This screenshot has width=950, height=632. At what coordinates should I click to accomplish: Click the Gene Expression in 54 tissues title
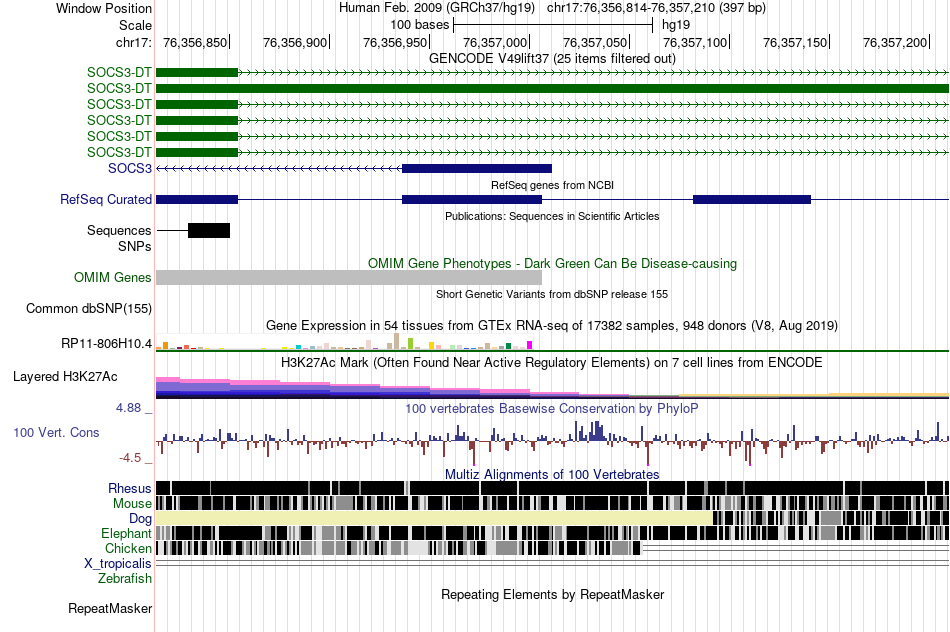point(552,326)
